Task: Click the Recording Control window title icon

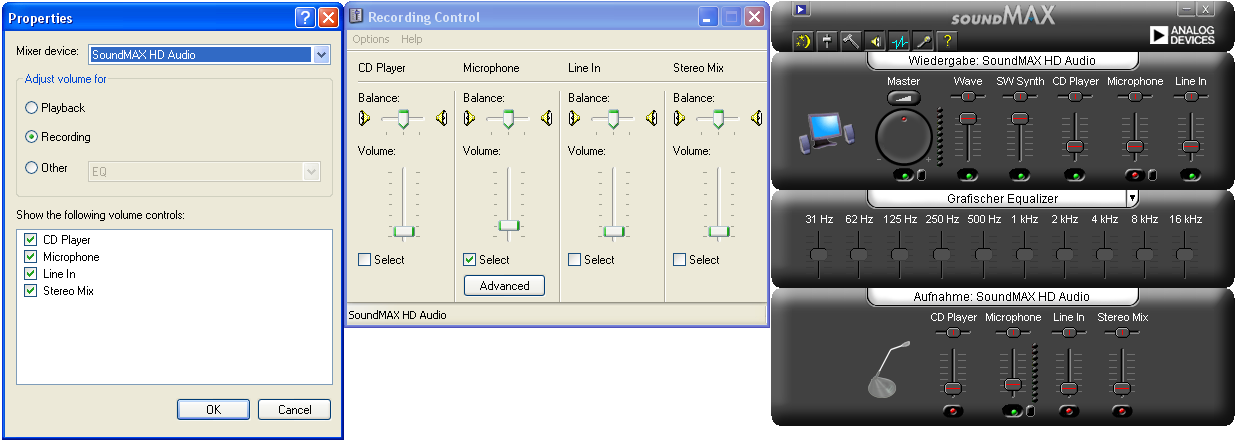Action: click(356, 17)
